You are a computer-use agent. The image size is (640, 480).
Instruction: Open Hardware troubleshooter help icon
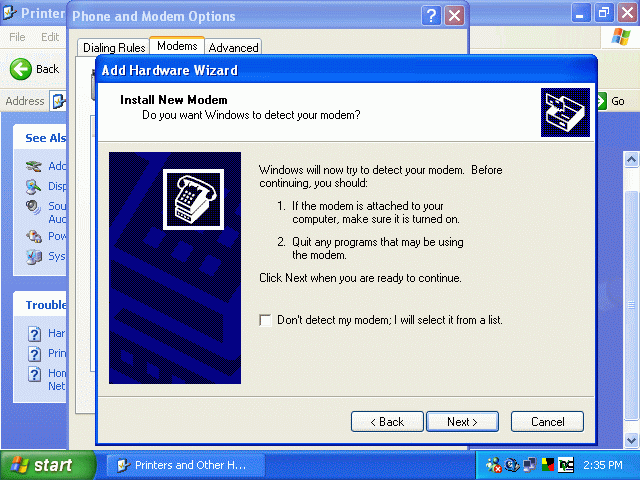click(34, 334)
